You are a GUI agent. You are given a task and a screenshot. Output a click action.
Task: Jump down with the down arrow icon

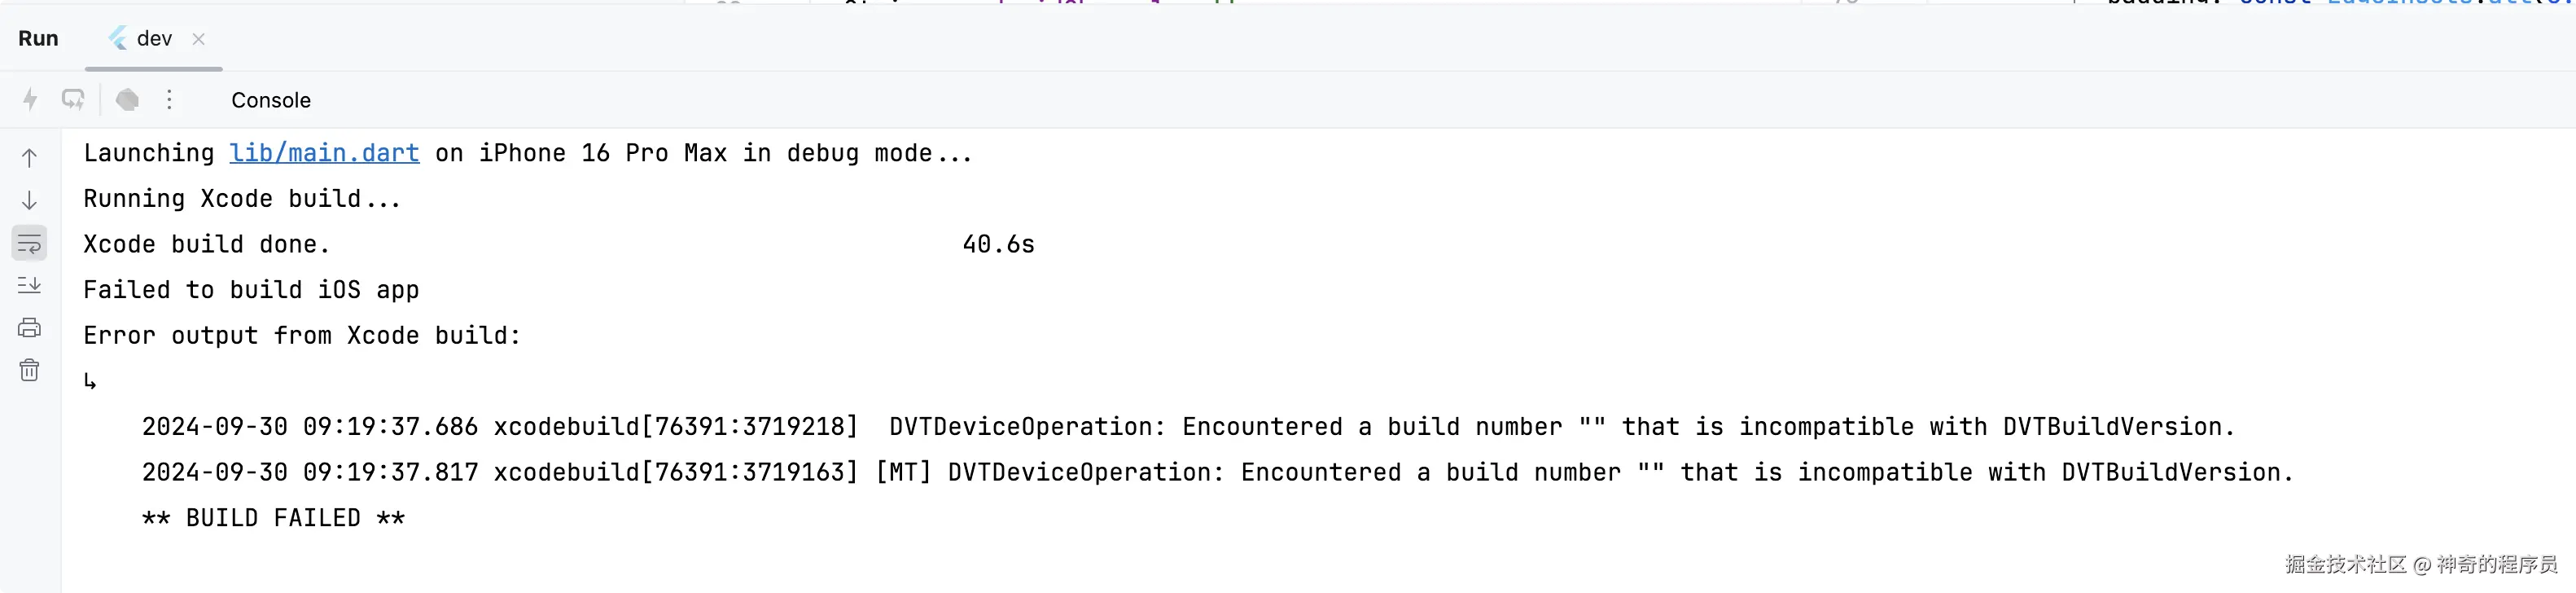(x=29, y=200)
